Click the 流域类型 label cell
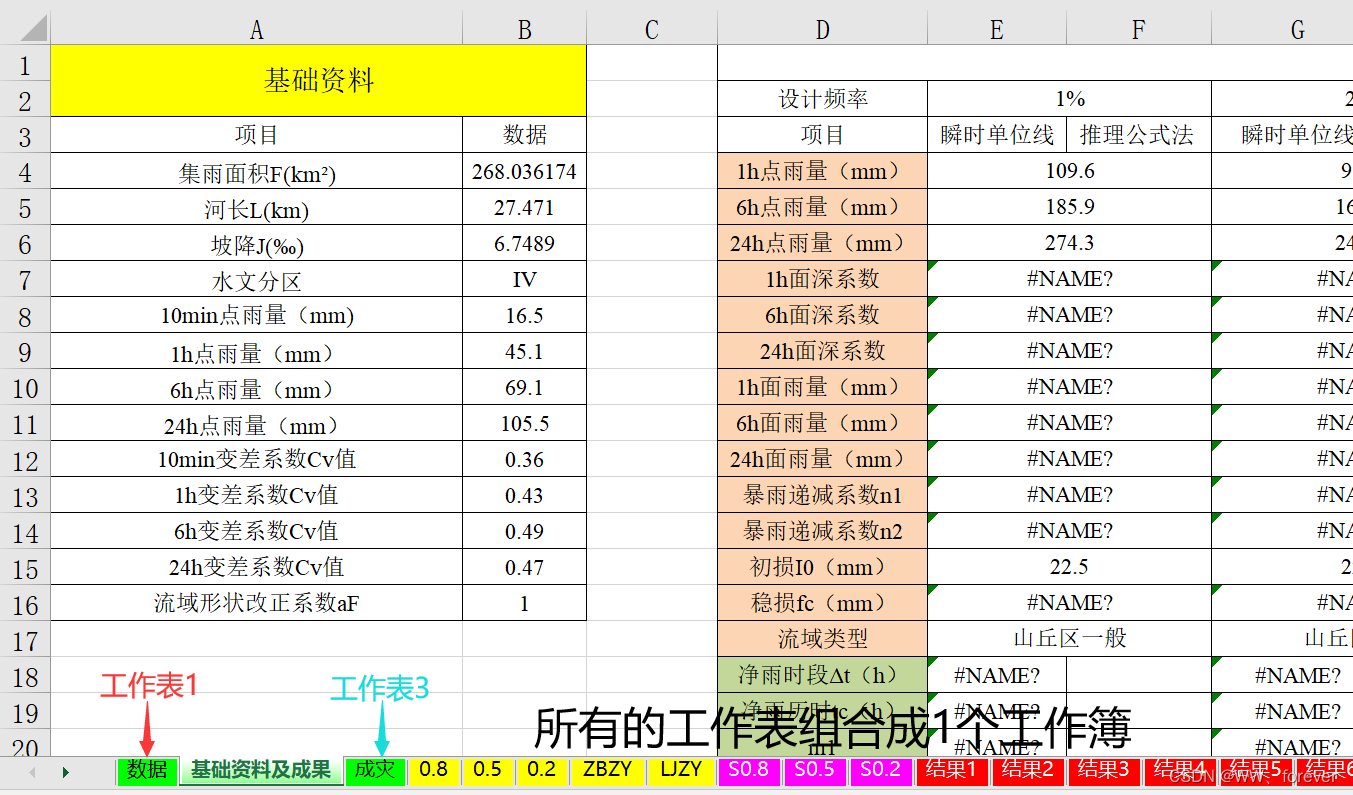1353x795 pixels. click(822, 639)
